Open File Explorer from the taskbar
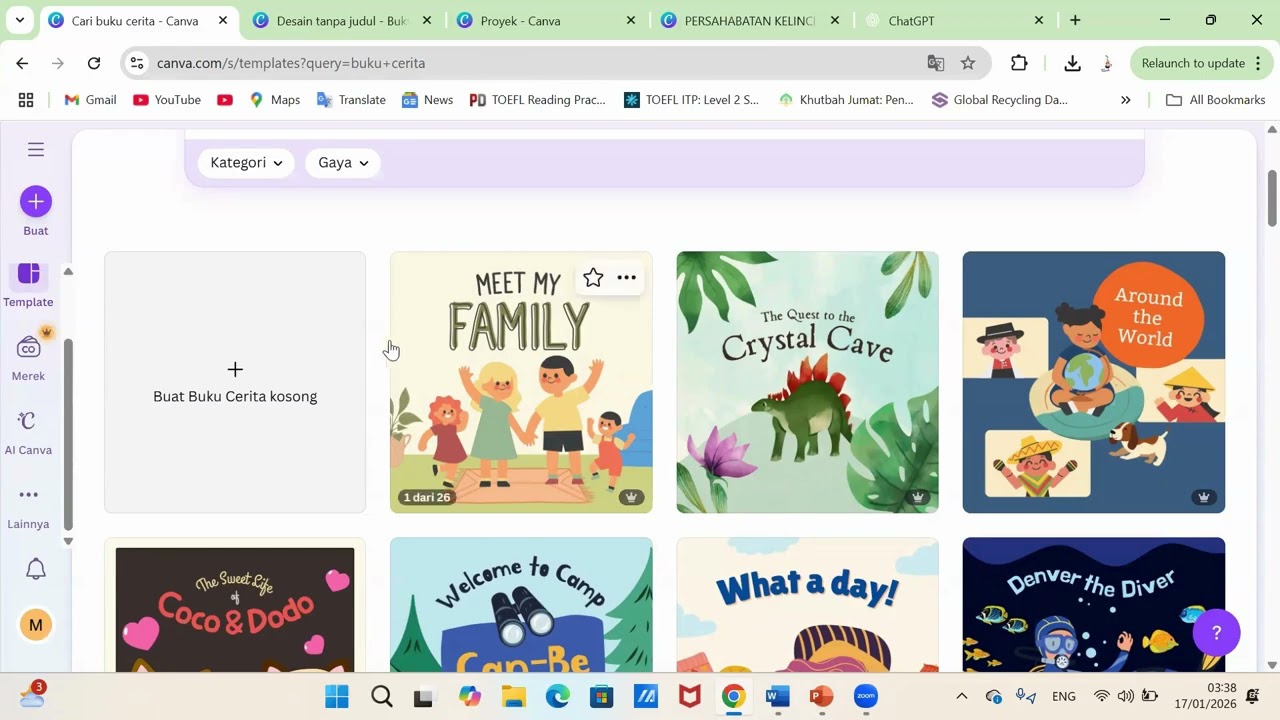The height and width of the screenshot is (720, 1280). pyautogui.click(x=513, y=696)
